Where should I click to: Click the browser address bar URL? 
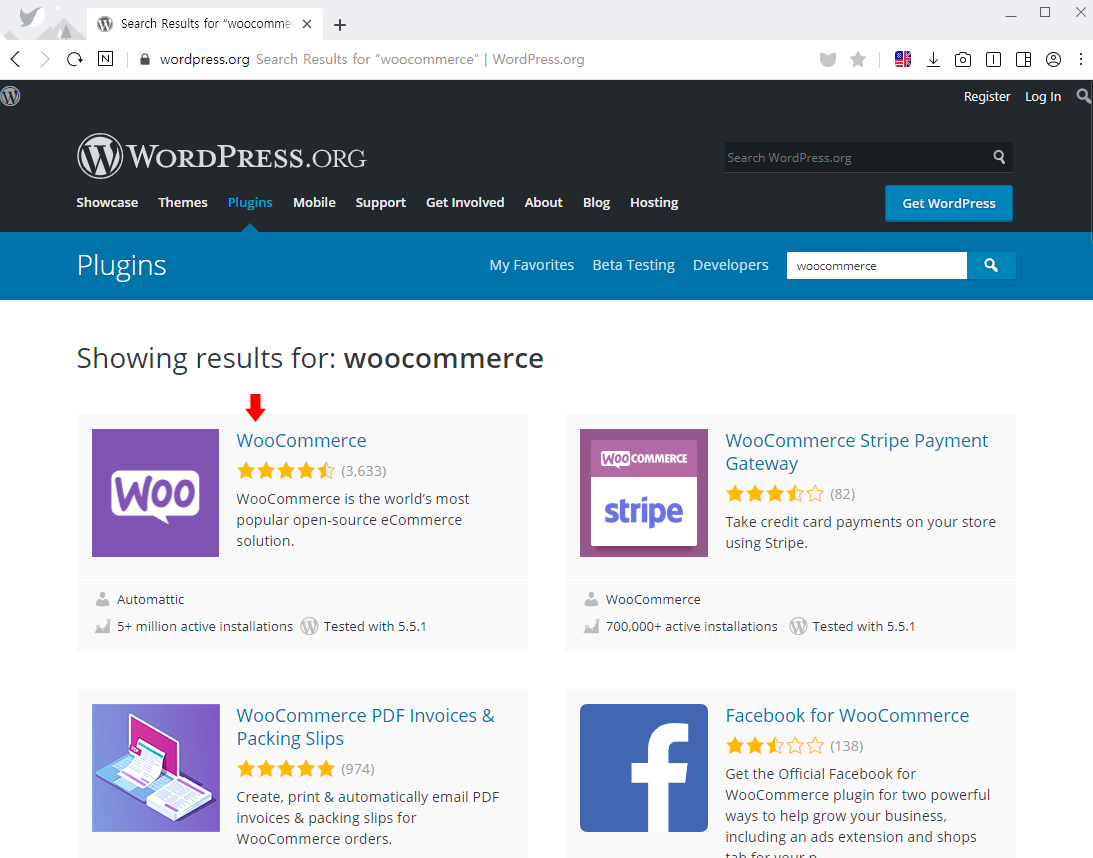pyautogui.click(x=204, y=60)
